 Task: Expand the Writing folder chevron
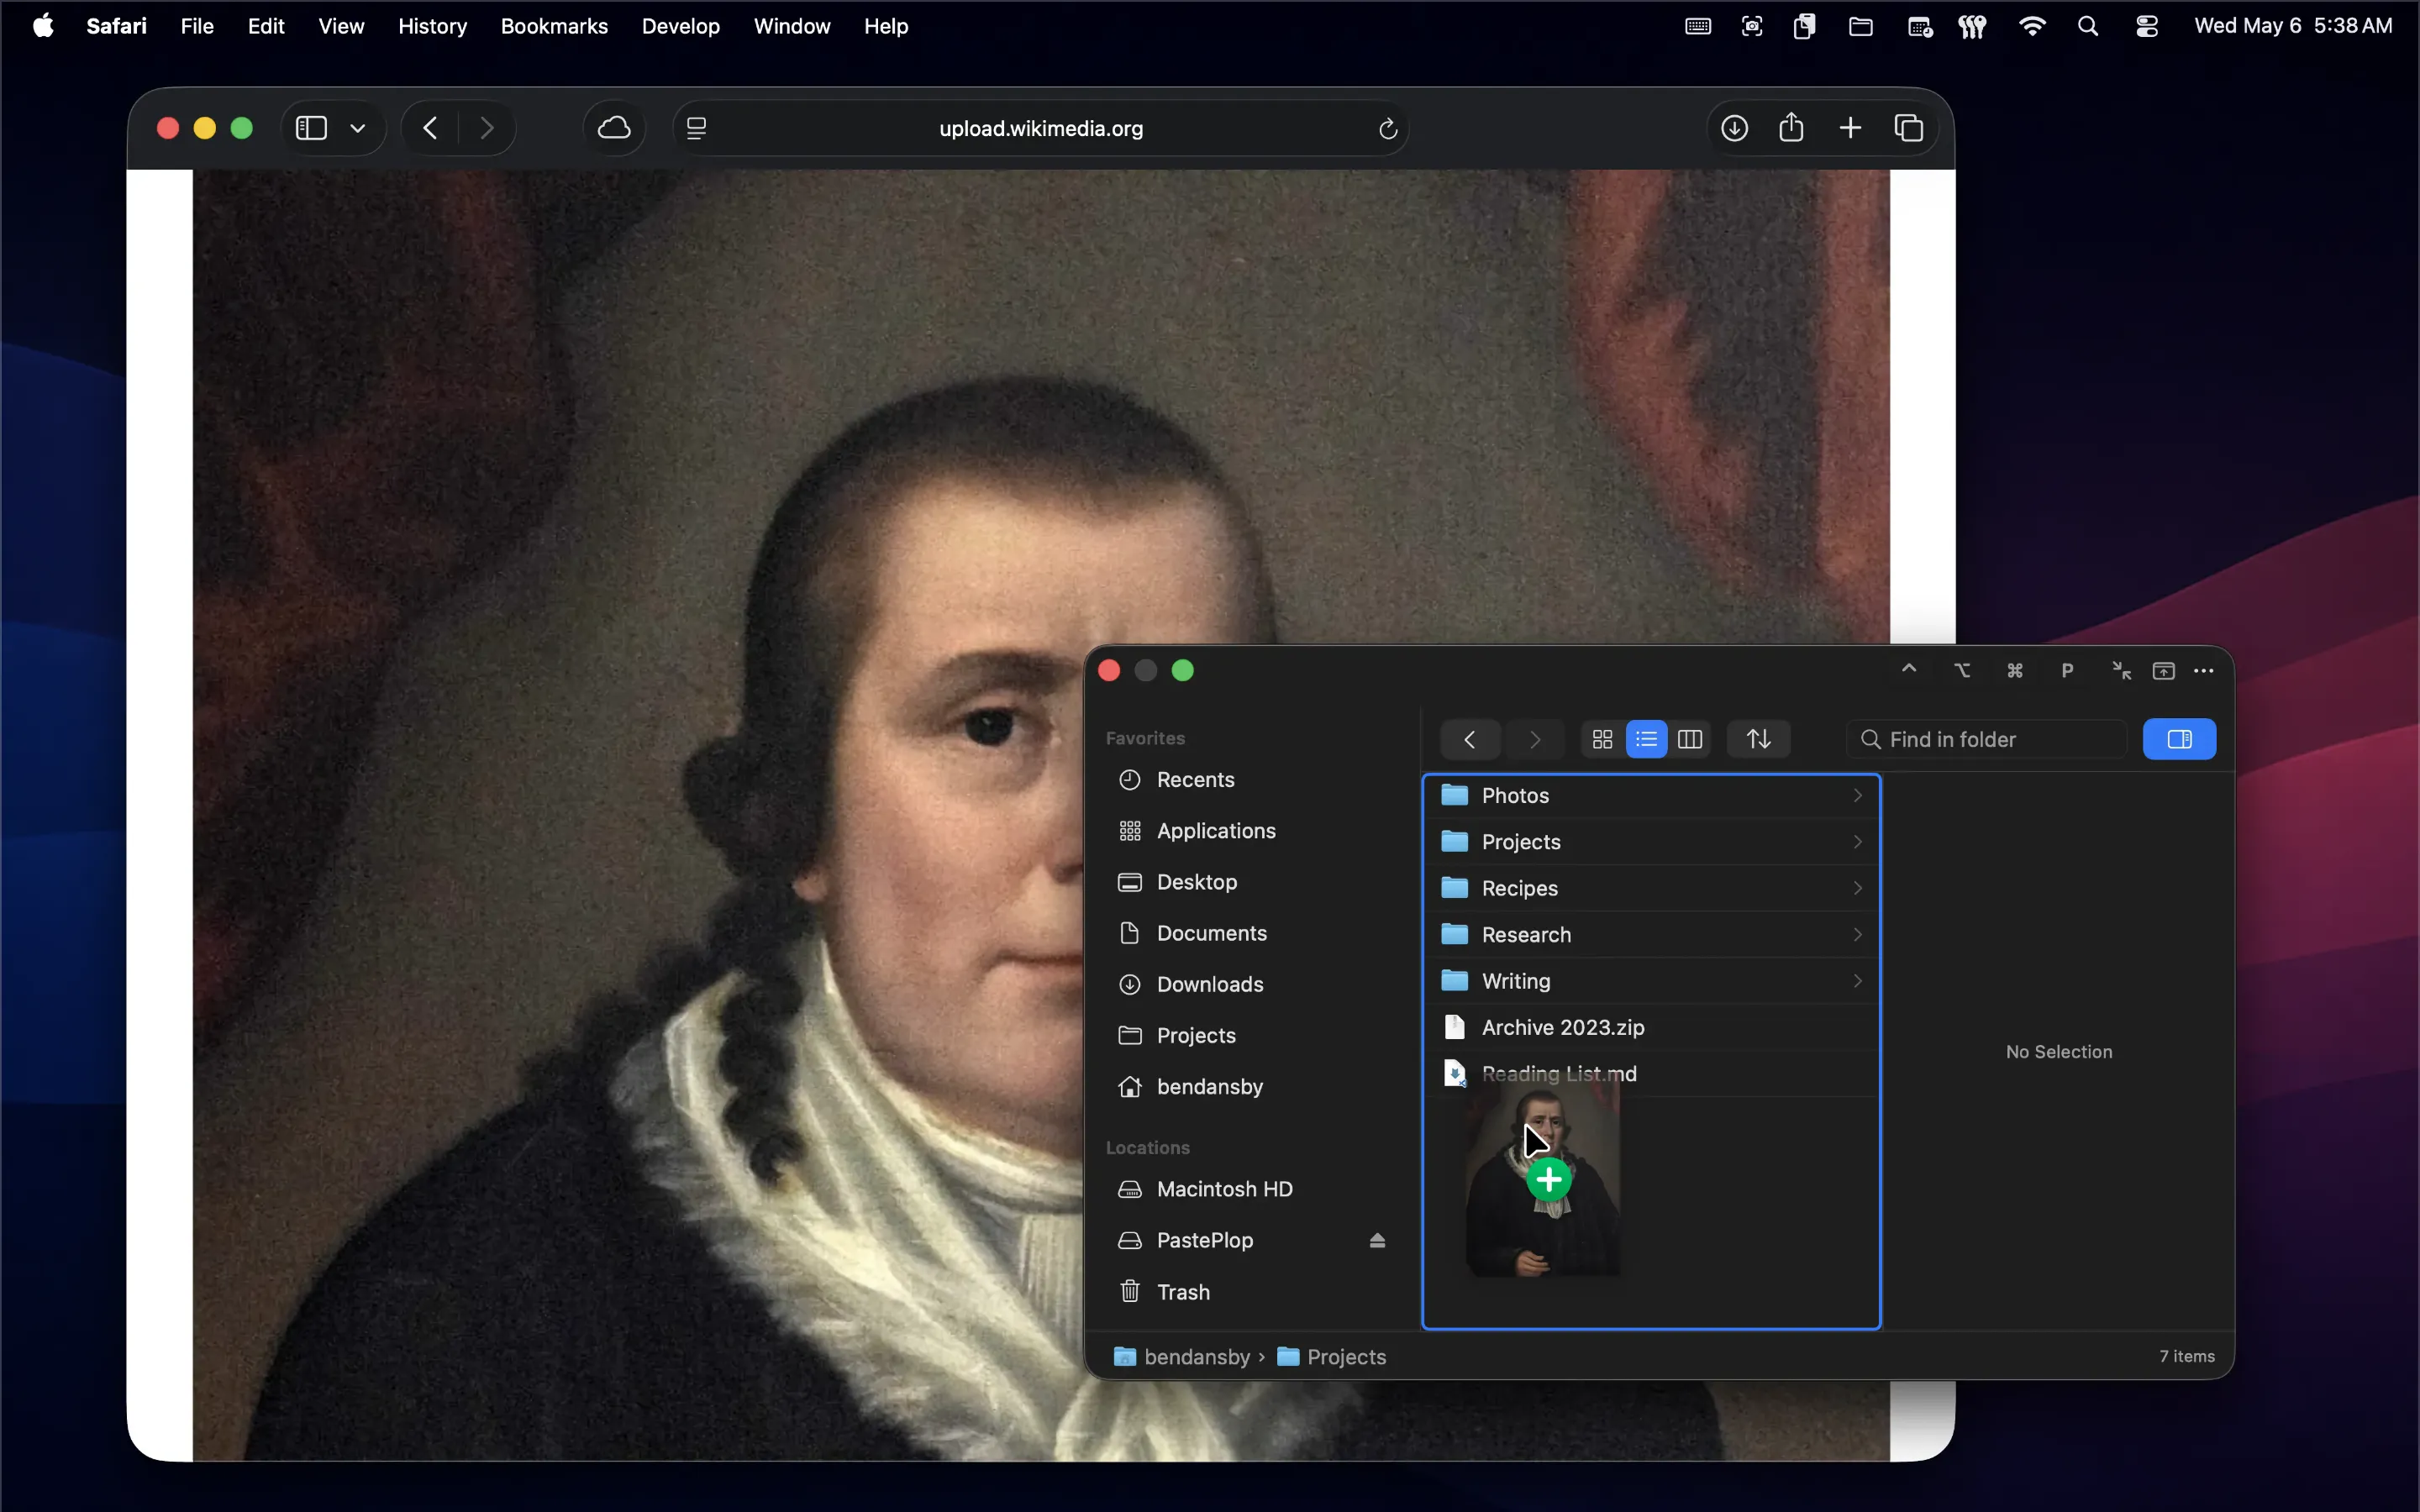click(1857, 981)
